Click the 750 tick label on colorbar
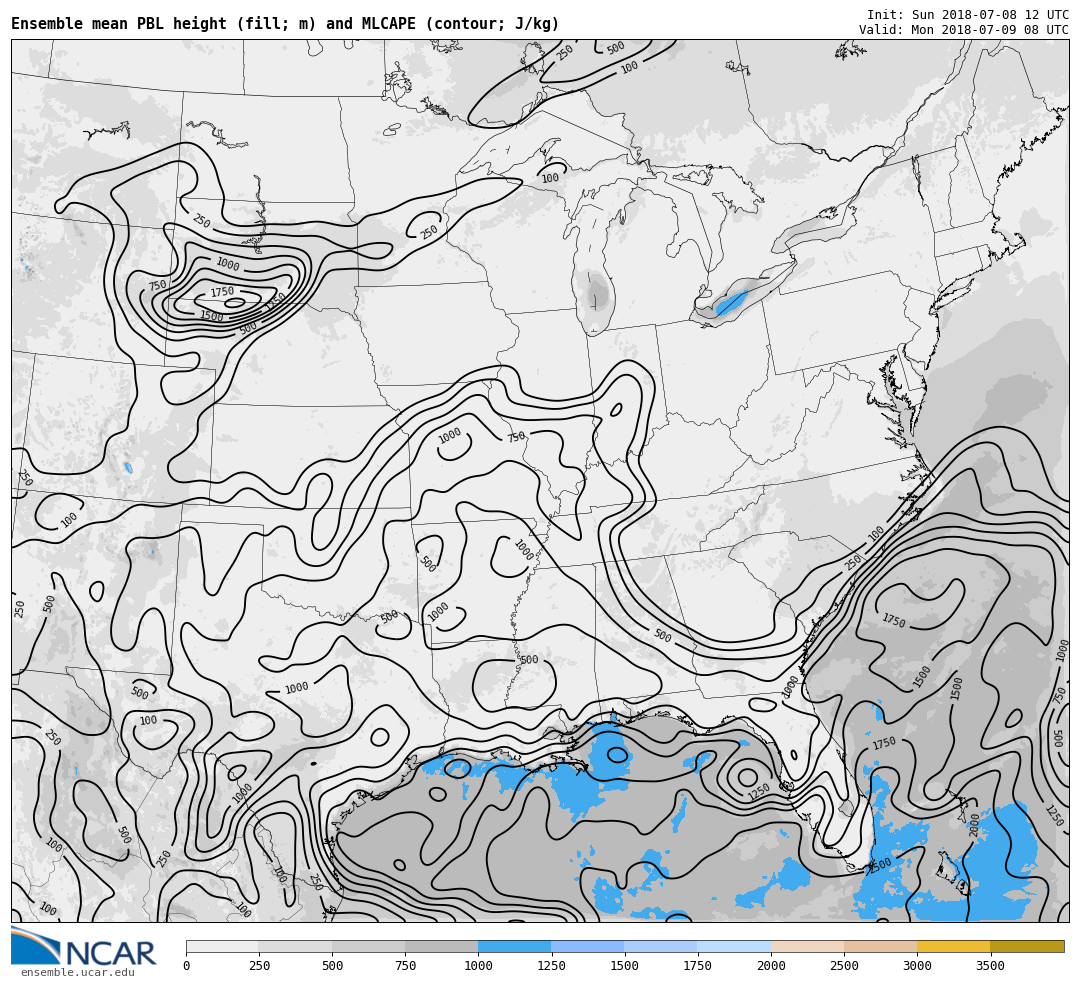The image size is (1080, 985). [405, 966]
